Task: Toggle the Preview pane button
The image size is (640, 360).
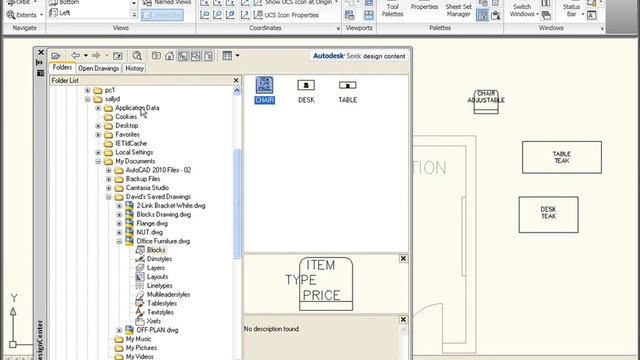Action: [196, 56]
